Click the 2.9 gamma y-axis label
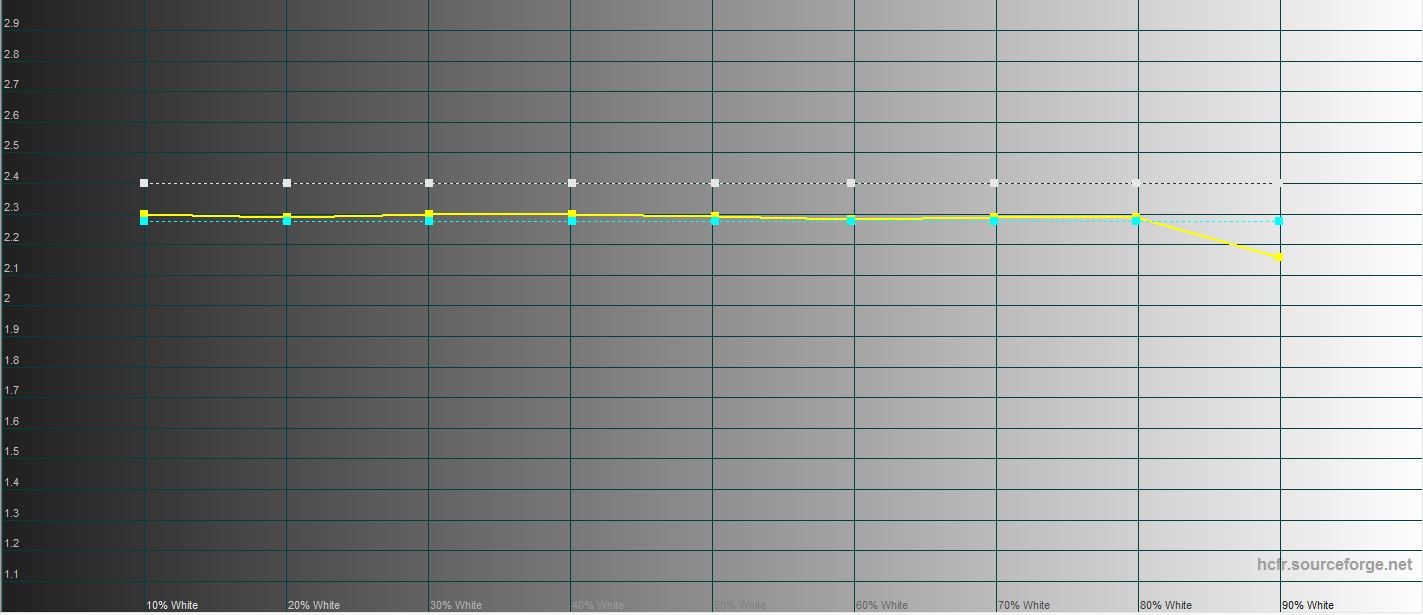 coord(12,23)
